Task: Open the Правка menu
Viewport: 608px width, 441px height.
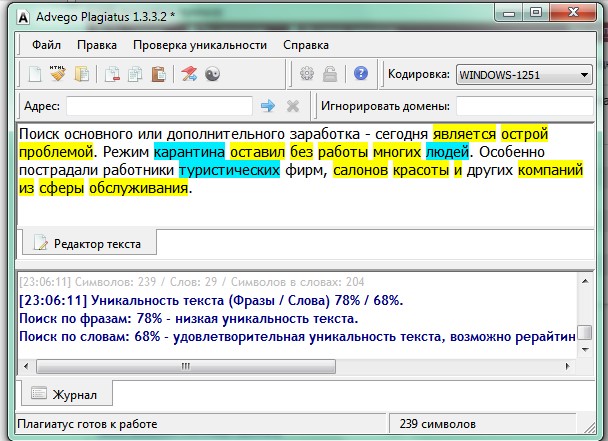Action: click(97, 45)
